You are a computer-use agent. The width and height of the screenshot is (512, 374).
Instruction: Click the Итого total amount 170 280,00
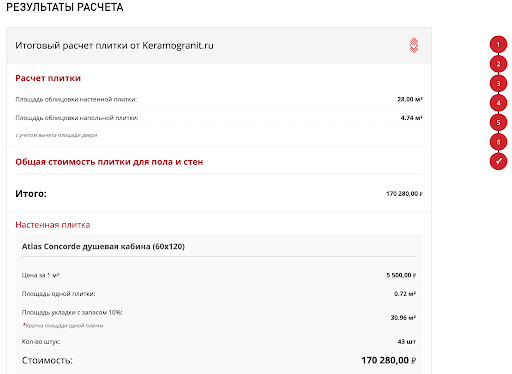(x=404, y=194)
